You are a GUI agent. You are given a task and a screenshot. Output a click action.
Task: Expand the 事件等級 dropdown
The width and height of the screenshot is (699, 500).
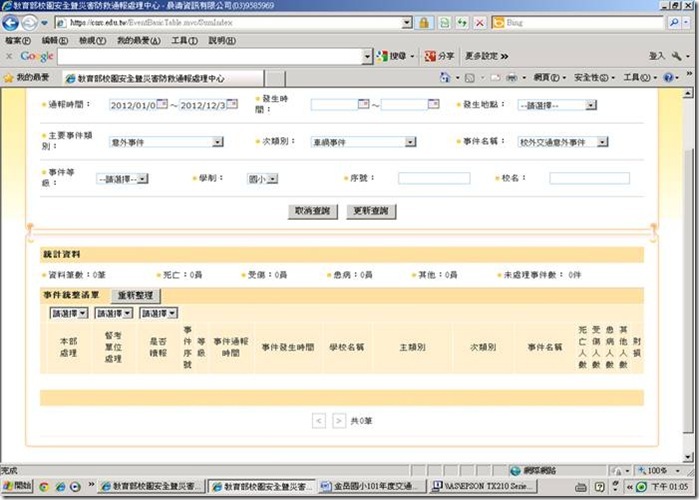[142, 179]
